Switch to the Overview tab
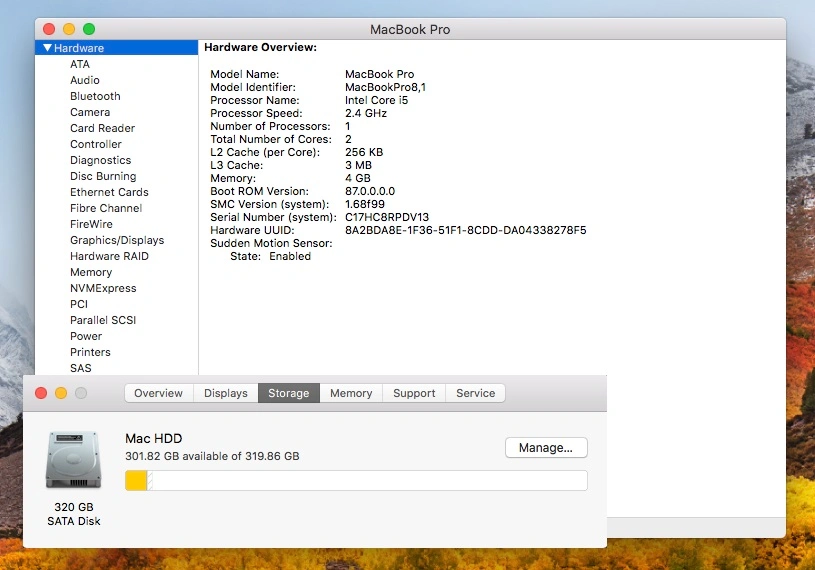This screenshot has width=815, height=570. point(159,393)
